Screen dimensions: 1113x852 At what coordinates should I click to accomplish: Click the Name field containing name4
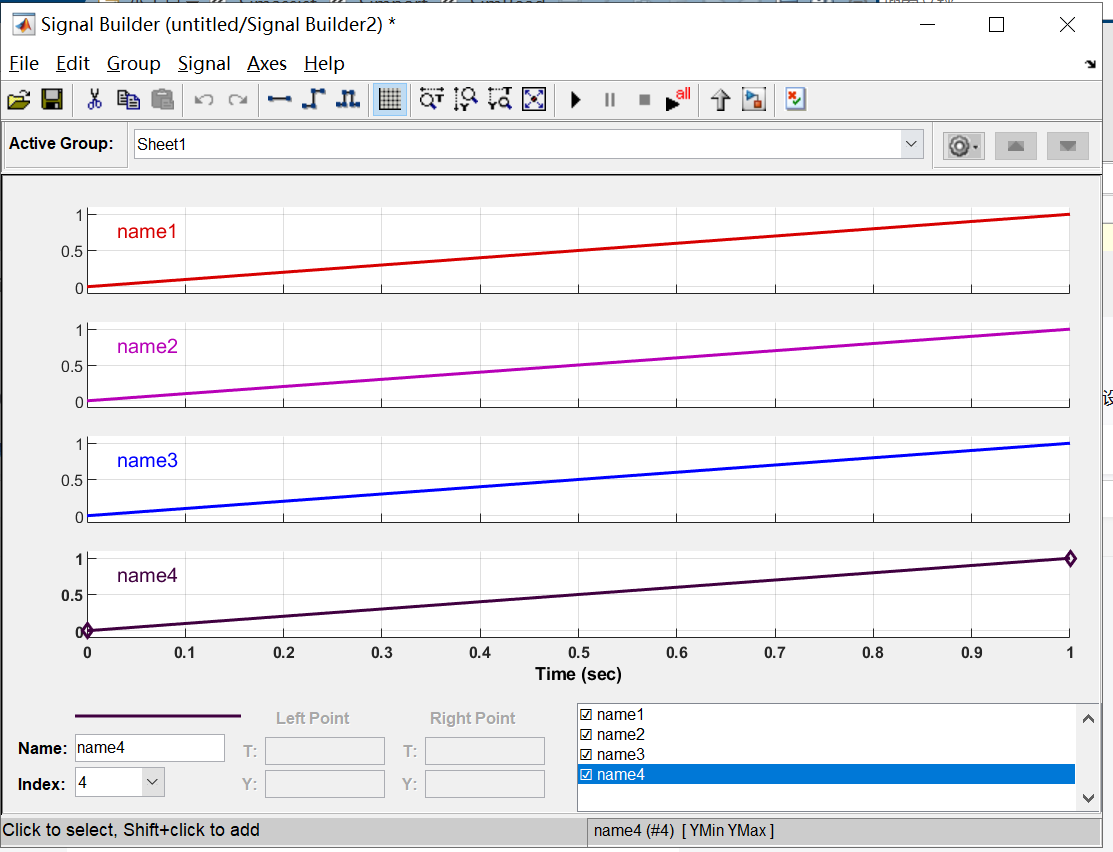(x=150, y=748)
